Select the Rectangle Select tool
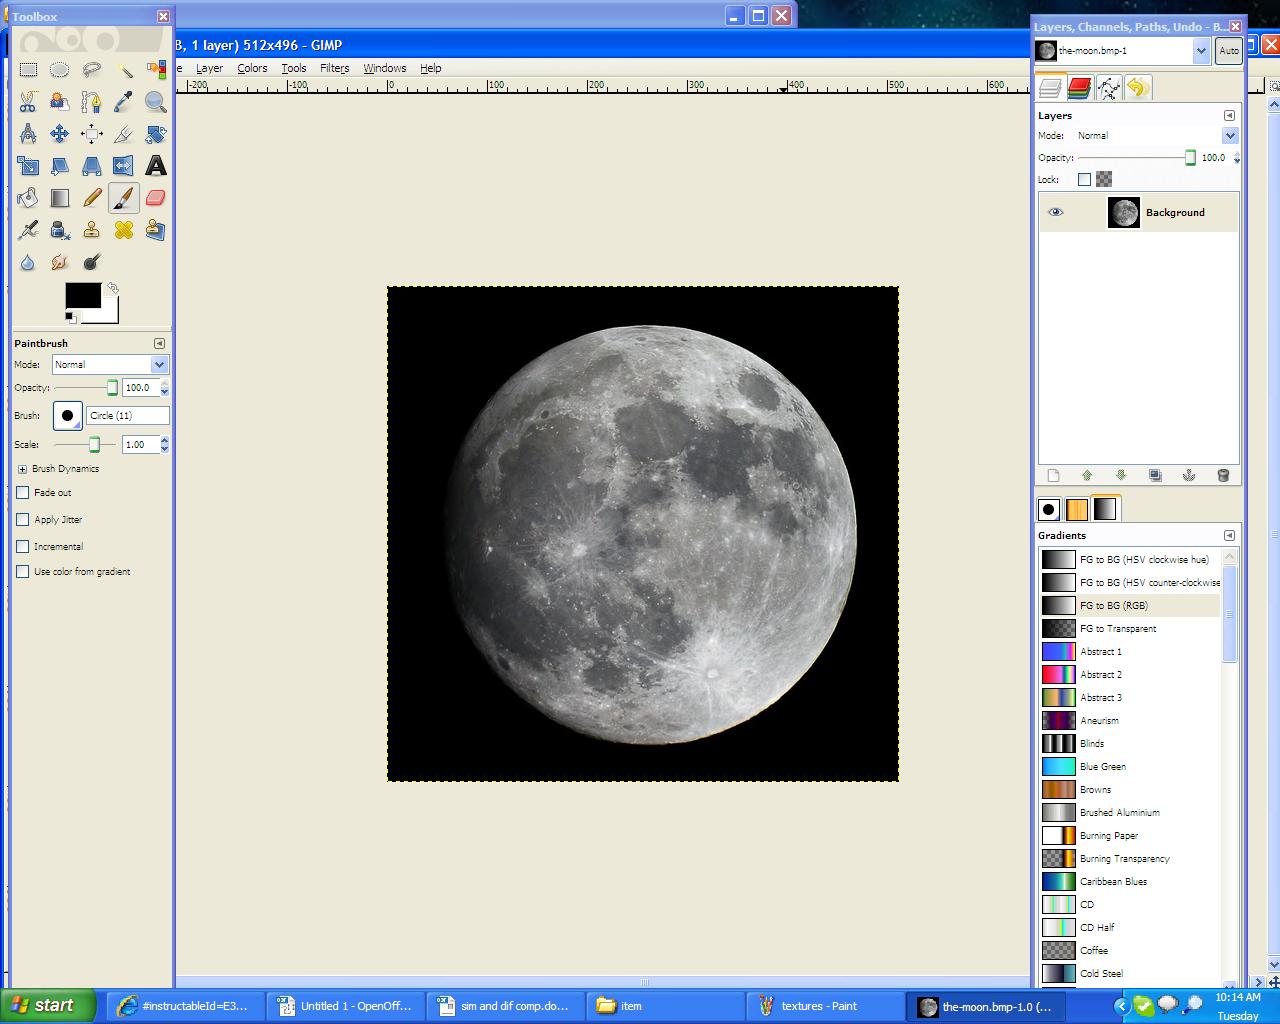1280x1024 pixels. [x=28, y=70]
